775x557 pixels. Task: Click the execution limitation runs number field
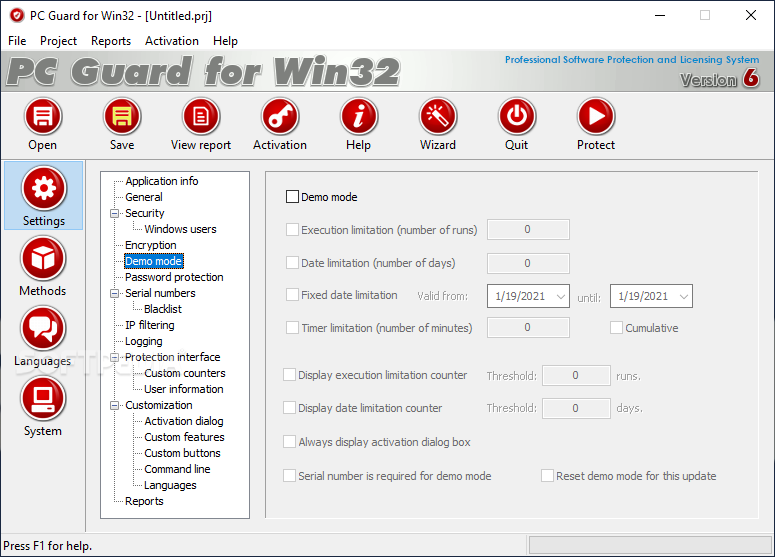528,229
